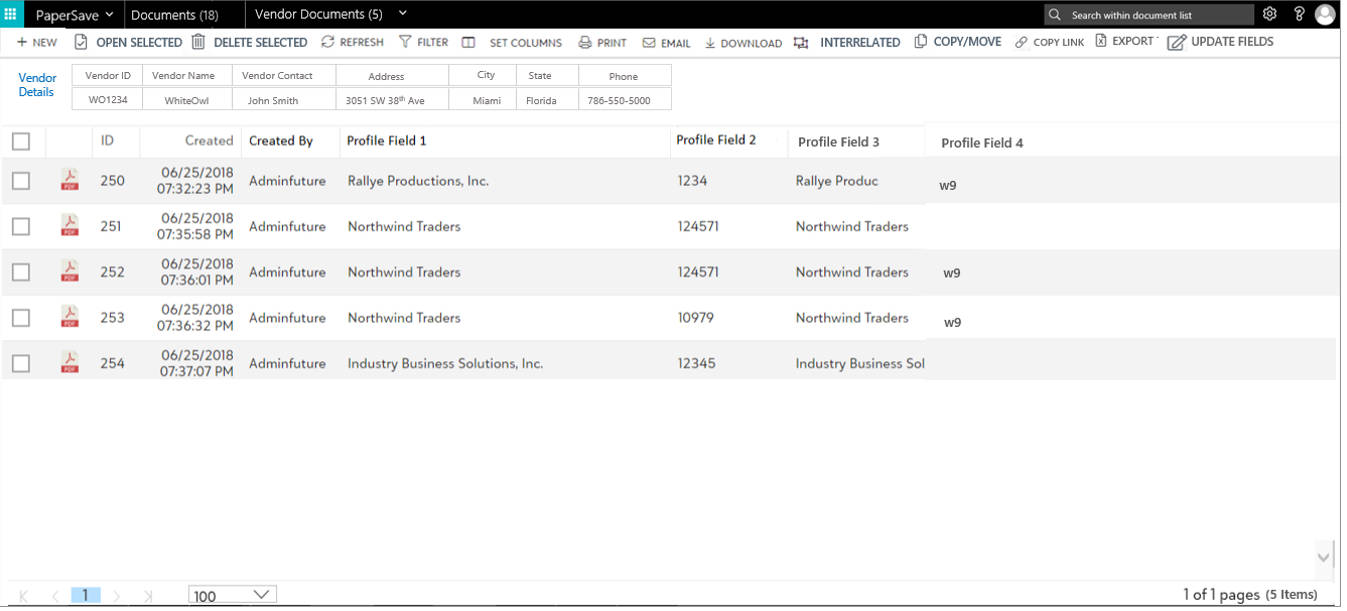This screenshot has height=611, width=1347.
Task: Open the page size 100 dropdown
Action: (232, 595)
